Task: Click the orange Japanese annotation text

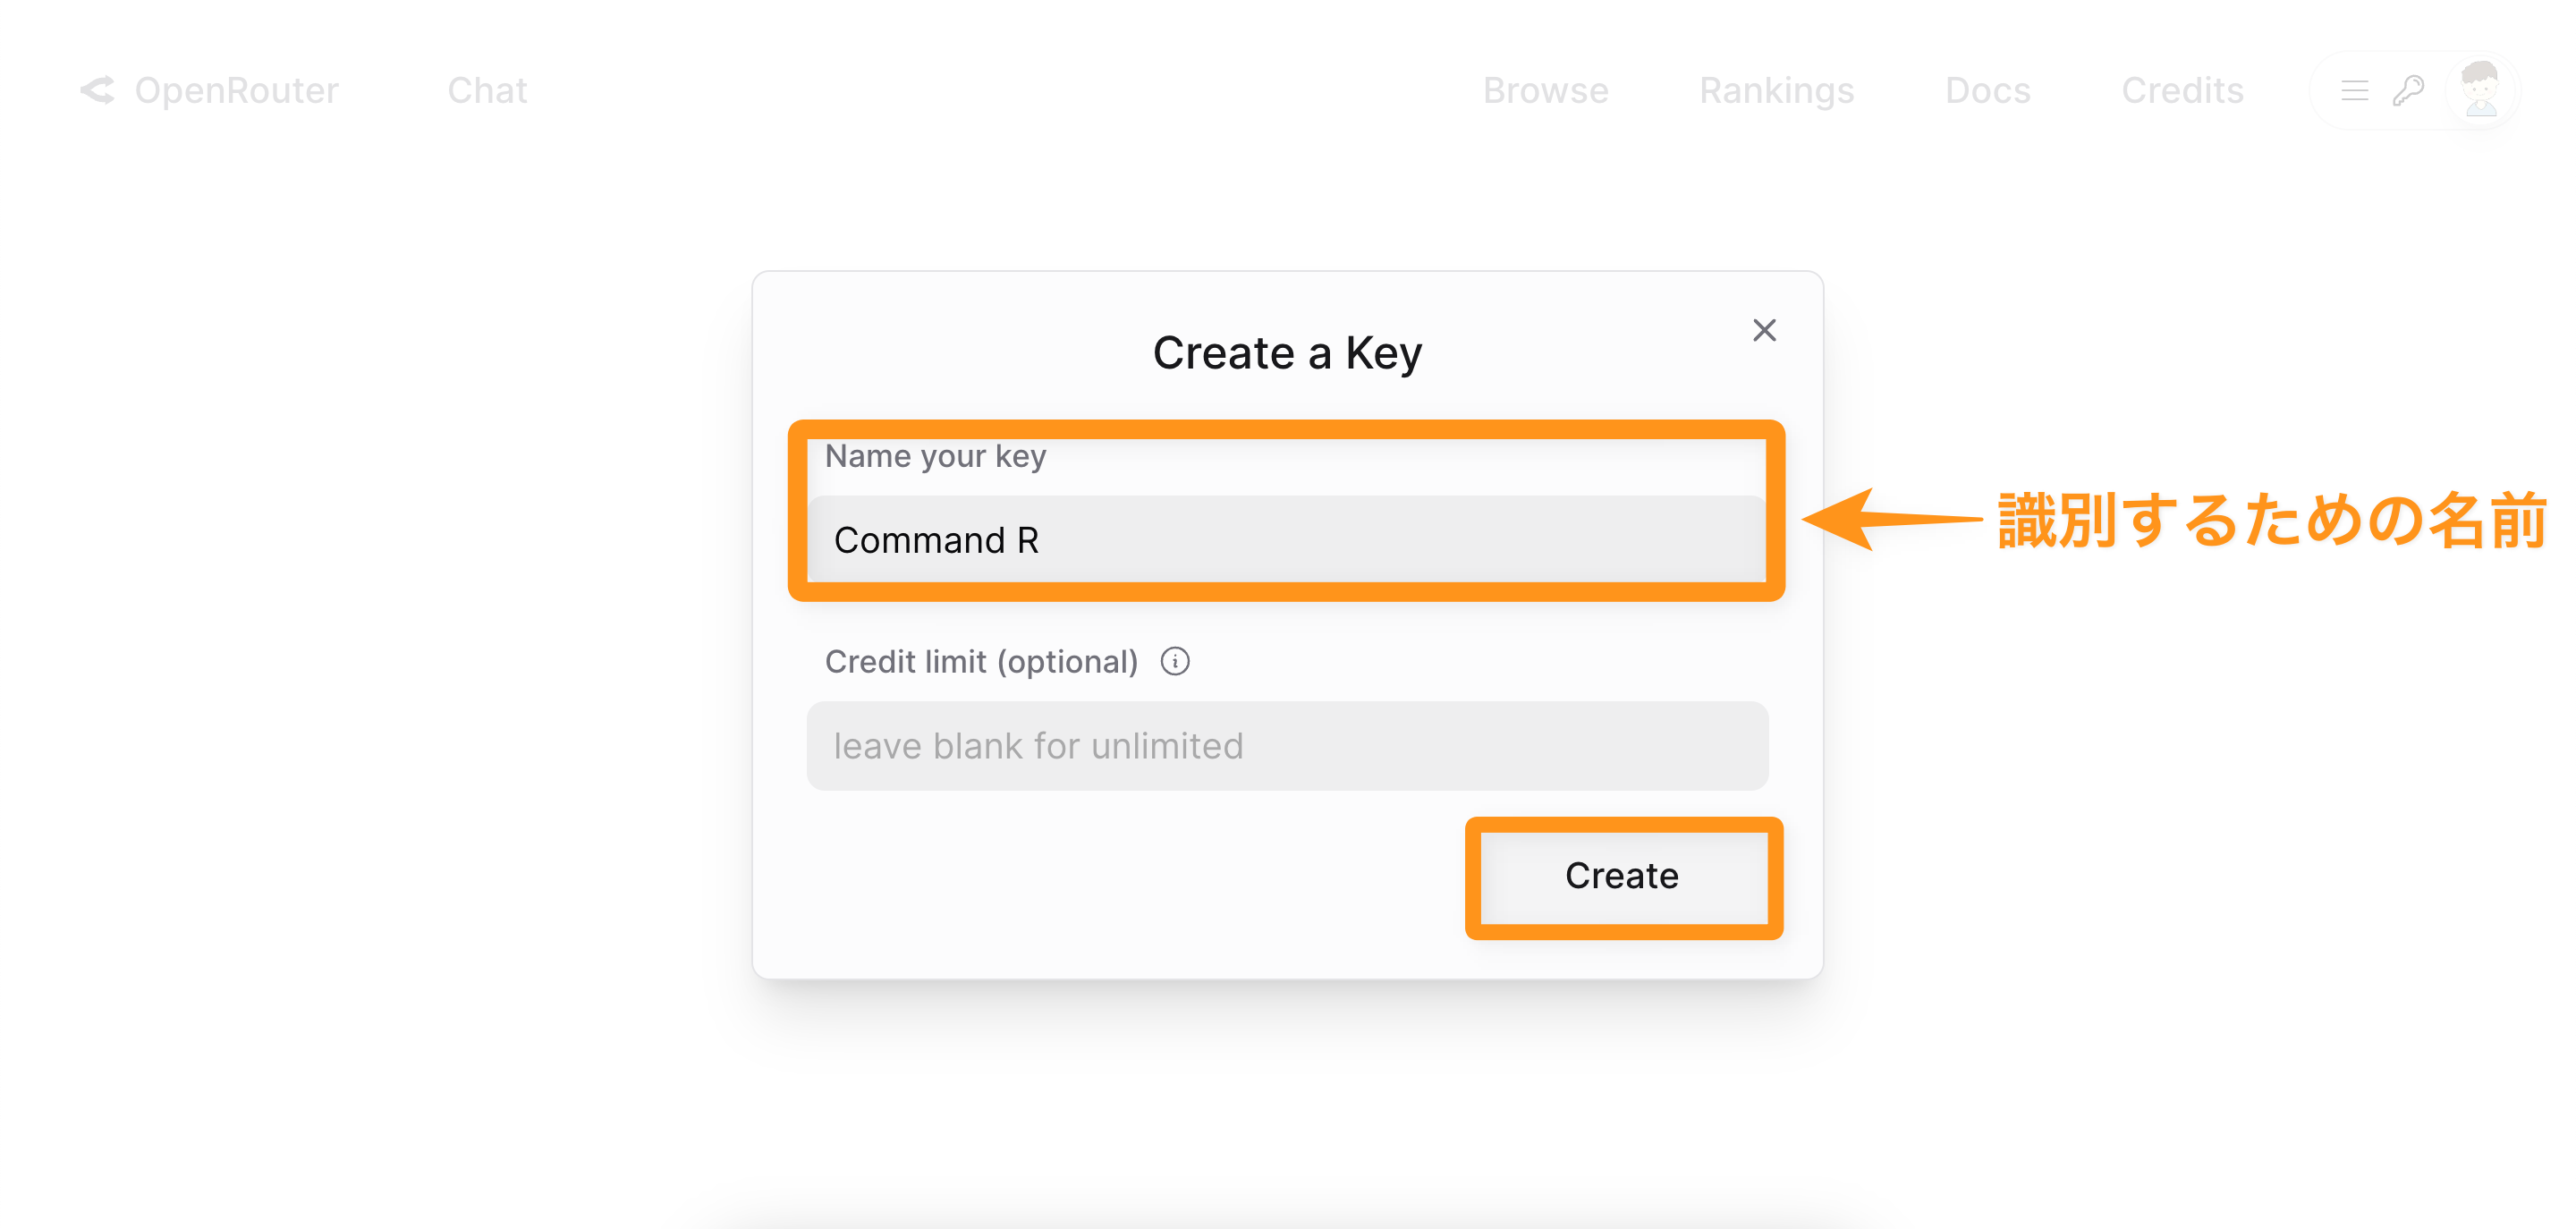Action: [x=2271, y=520]
